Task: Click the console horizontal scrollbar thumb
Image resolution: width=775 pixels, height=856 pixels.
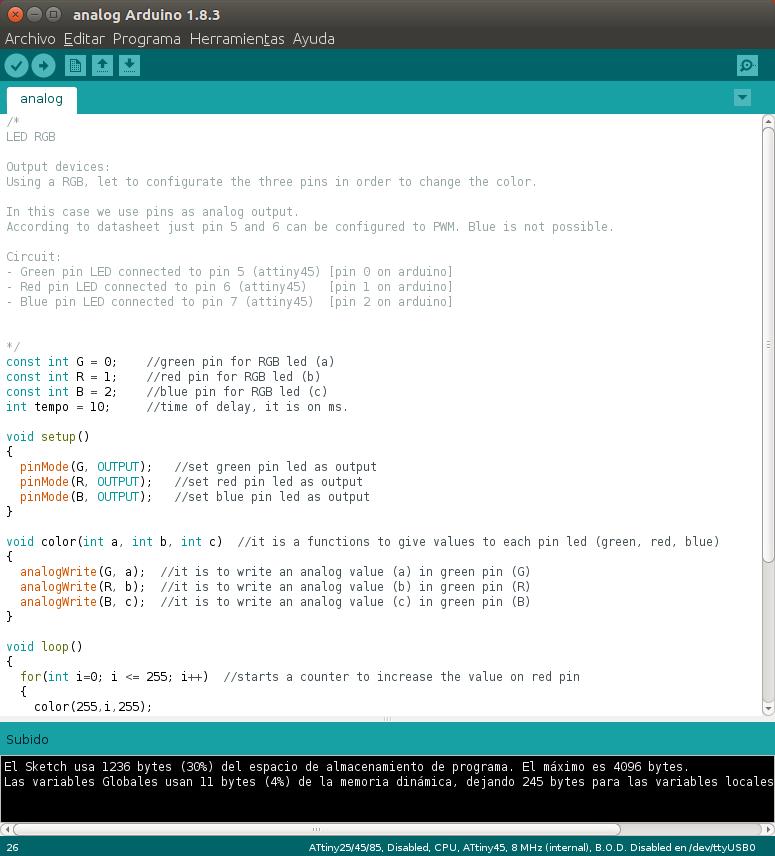Action: point(317,829)
